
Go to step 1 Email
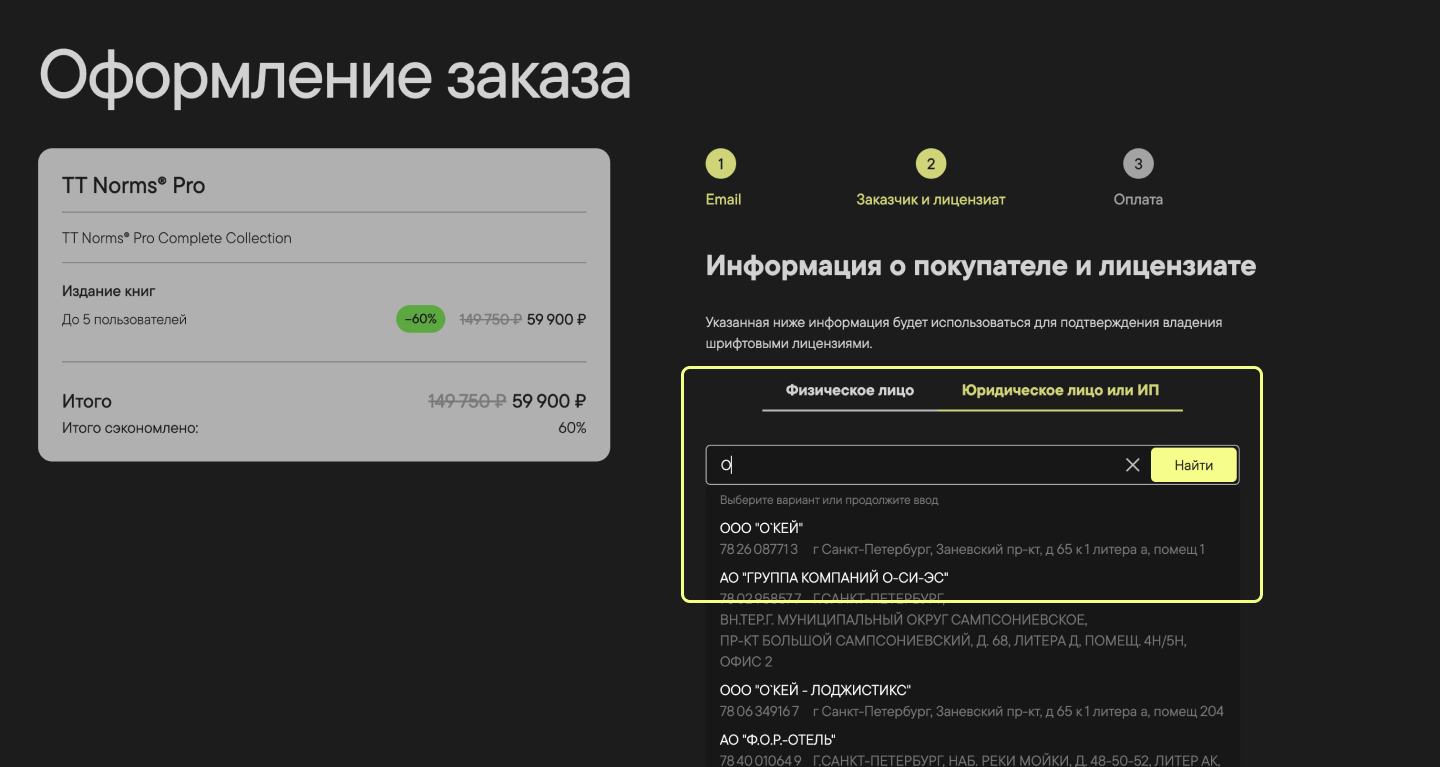(722, 178)
